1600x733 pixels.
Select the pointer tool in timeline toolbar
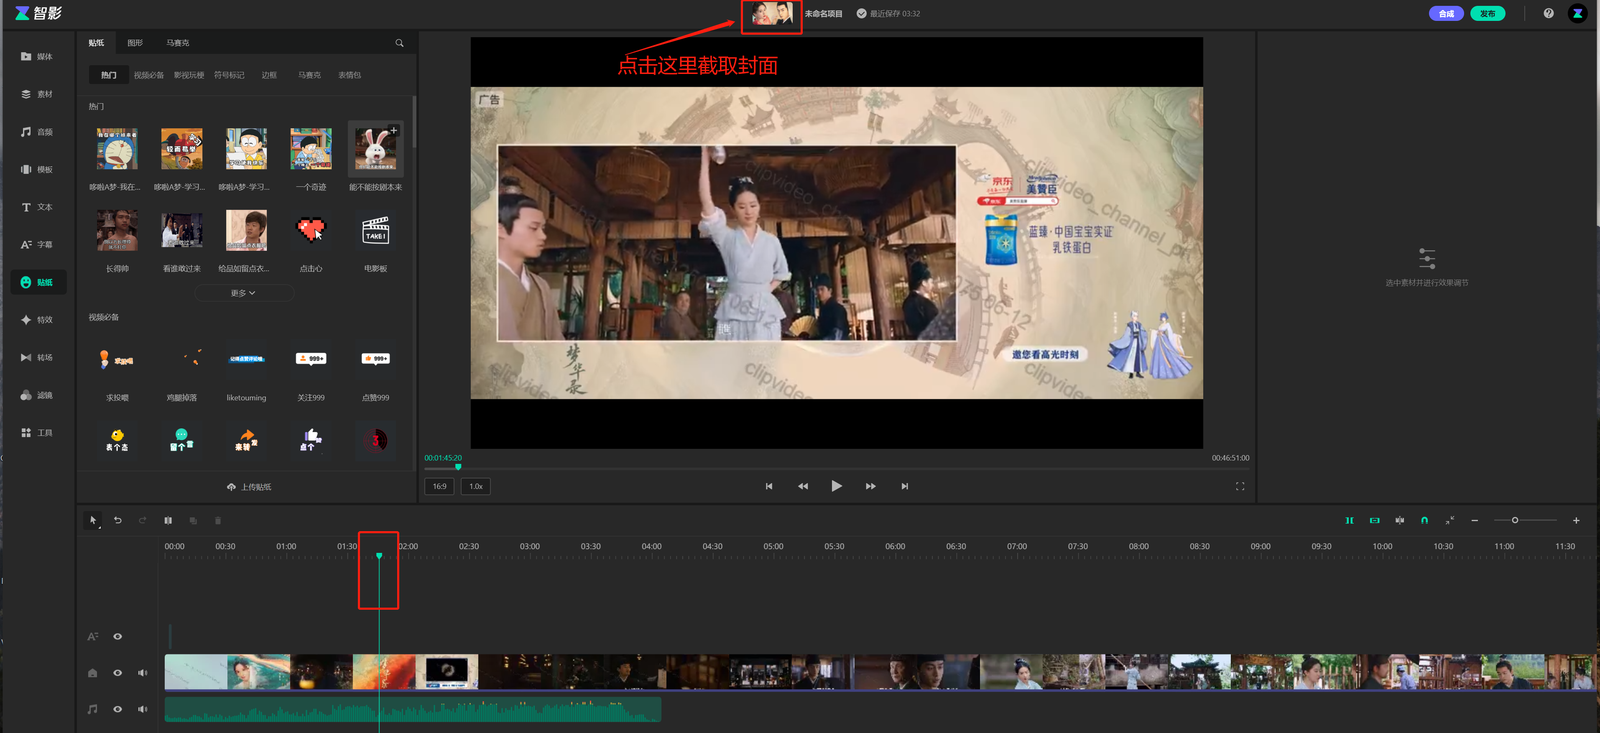tap(93, 520)
